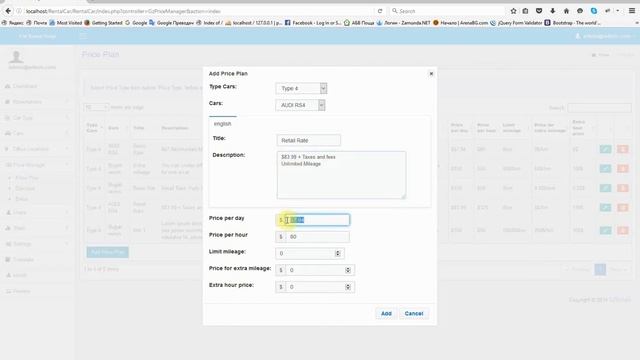Screen dimensions: 640x360
Task: Submit the dialog with the Add button
Action: point(386,313)
